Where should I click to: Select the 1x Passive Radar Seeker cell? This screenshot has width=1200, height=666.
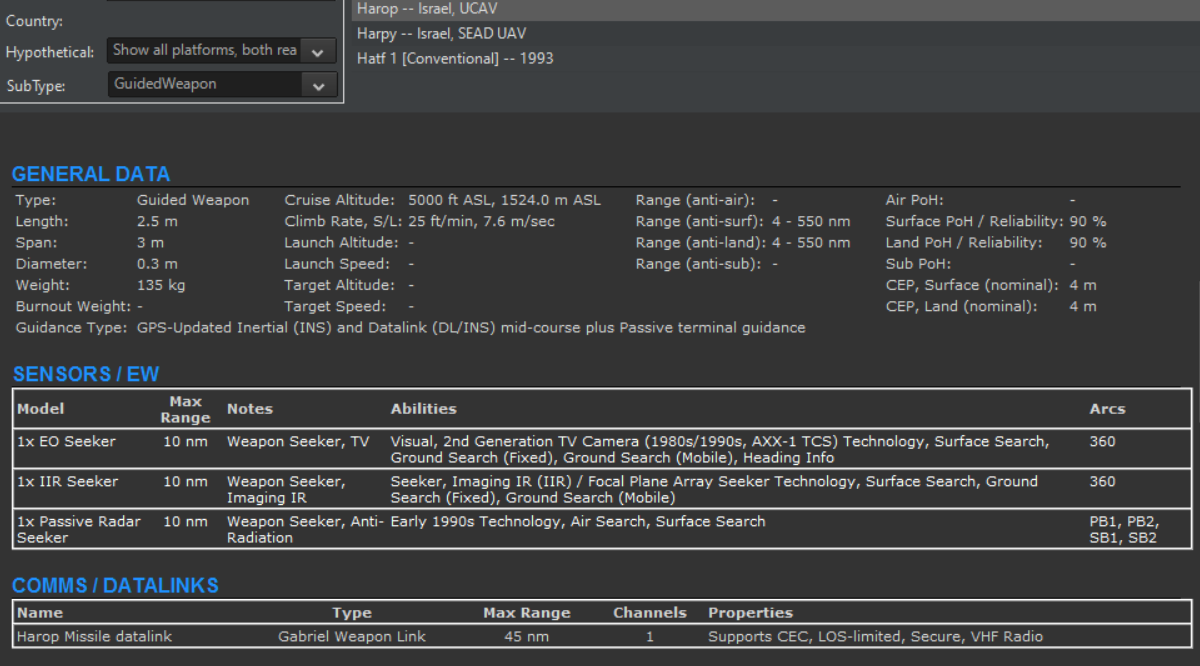point(79,529)
